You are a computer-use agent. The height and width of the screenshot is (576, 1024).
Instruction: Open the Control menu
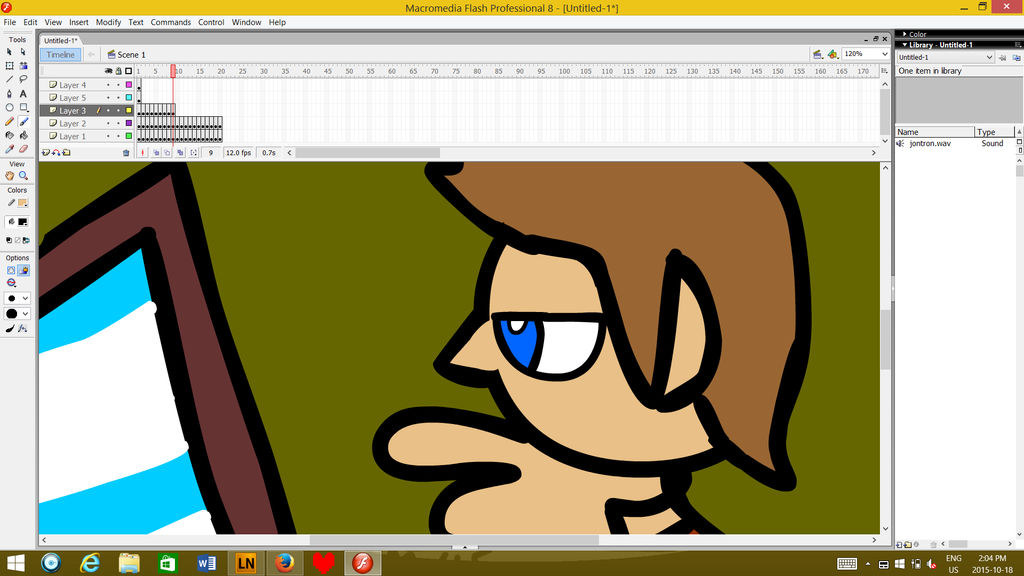(x=212, y=22)
